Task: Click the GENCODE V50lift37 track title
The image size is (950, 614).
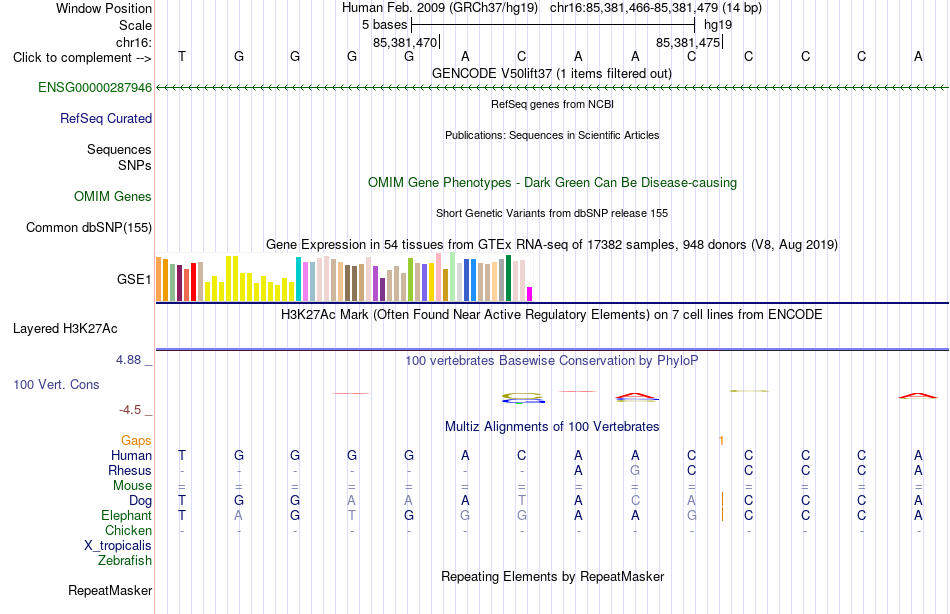Action: [x=552, y=74]
